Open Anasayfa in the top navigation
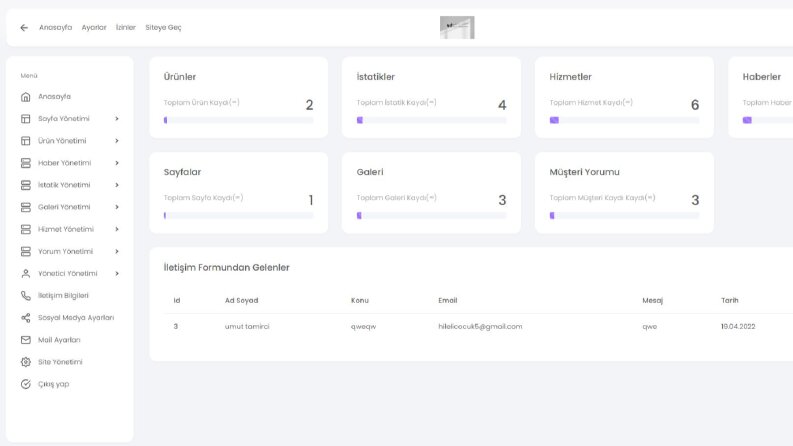This screenshot has height=446, width=793. [56, 27]
